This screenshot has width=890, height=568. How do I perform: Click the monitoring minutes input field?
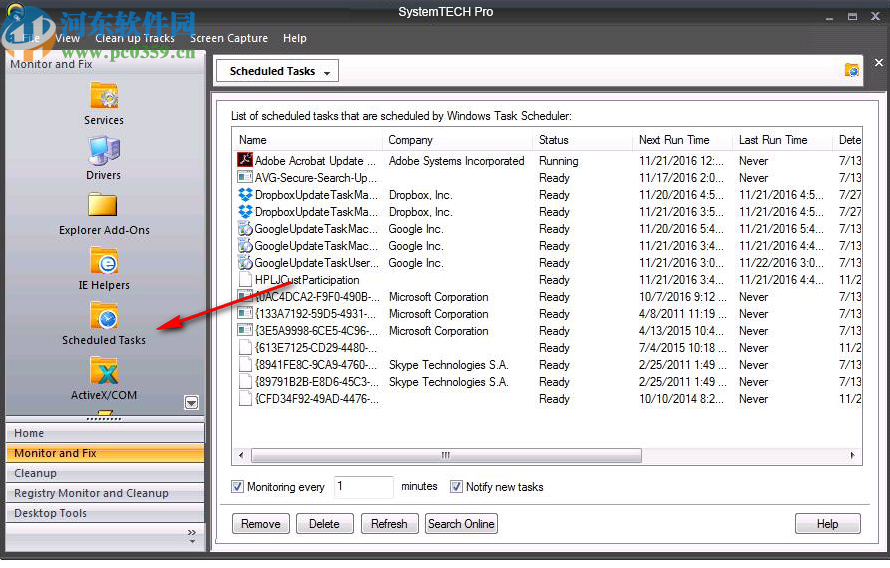pos(363,487)
